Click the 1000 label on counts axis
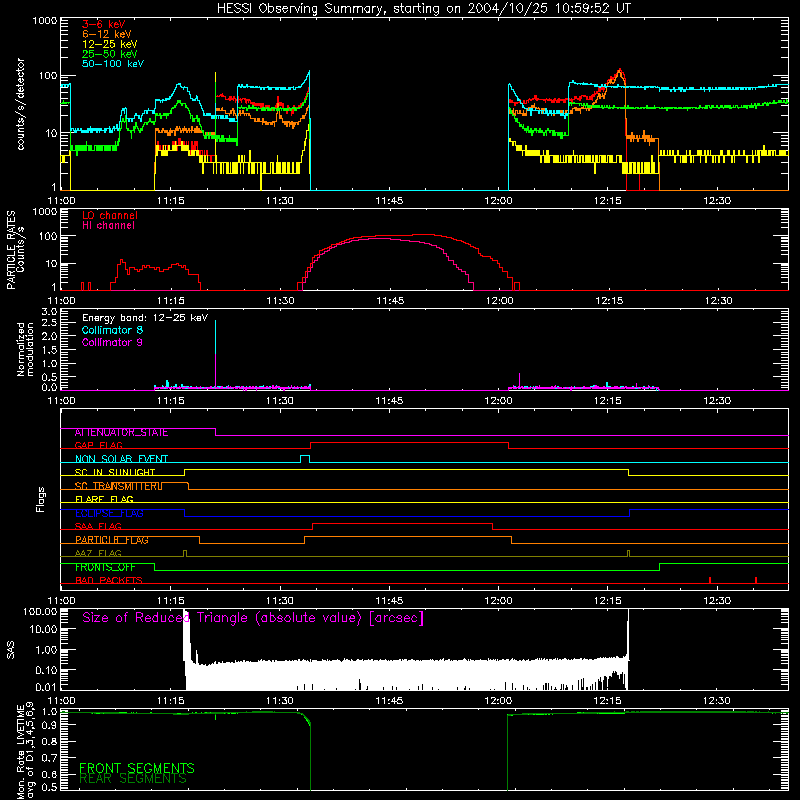 coord(44,21)
